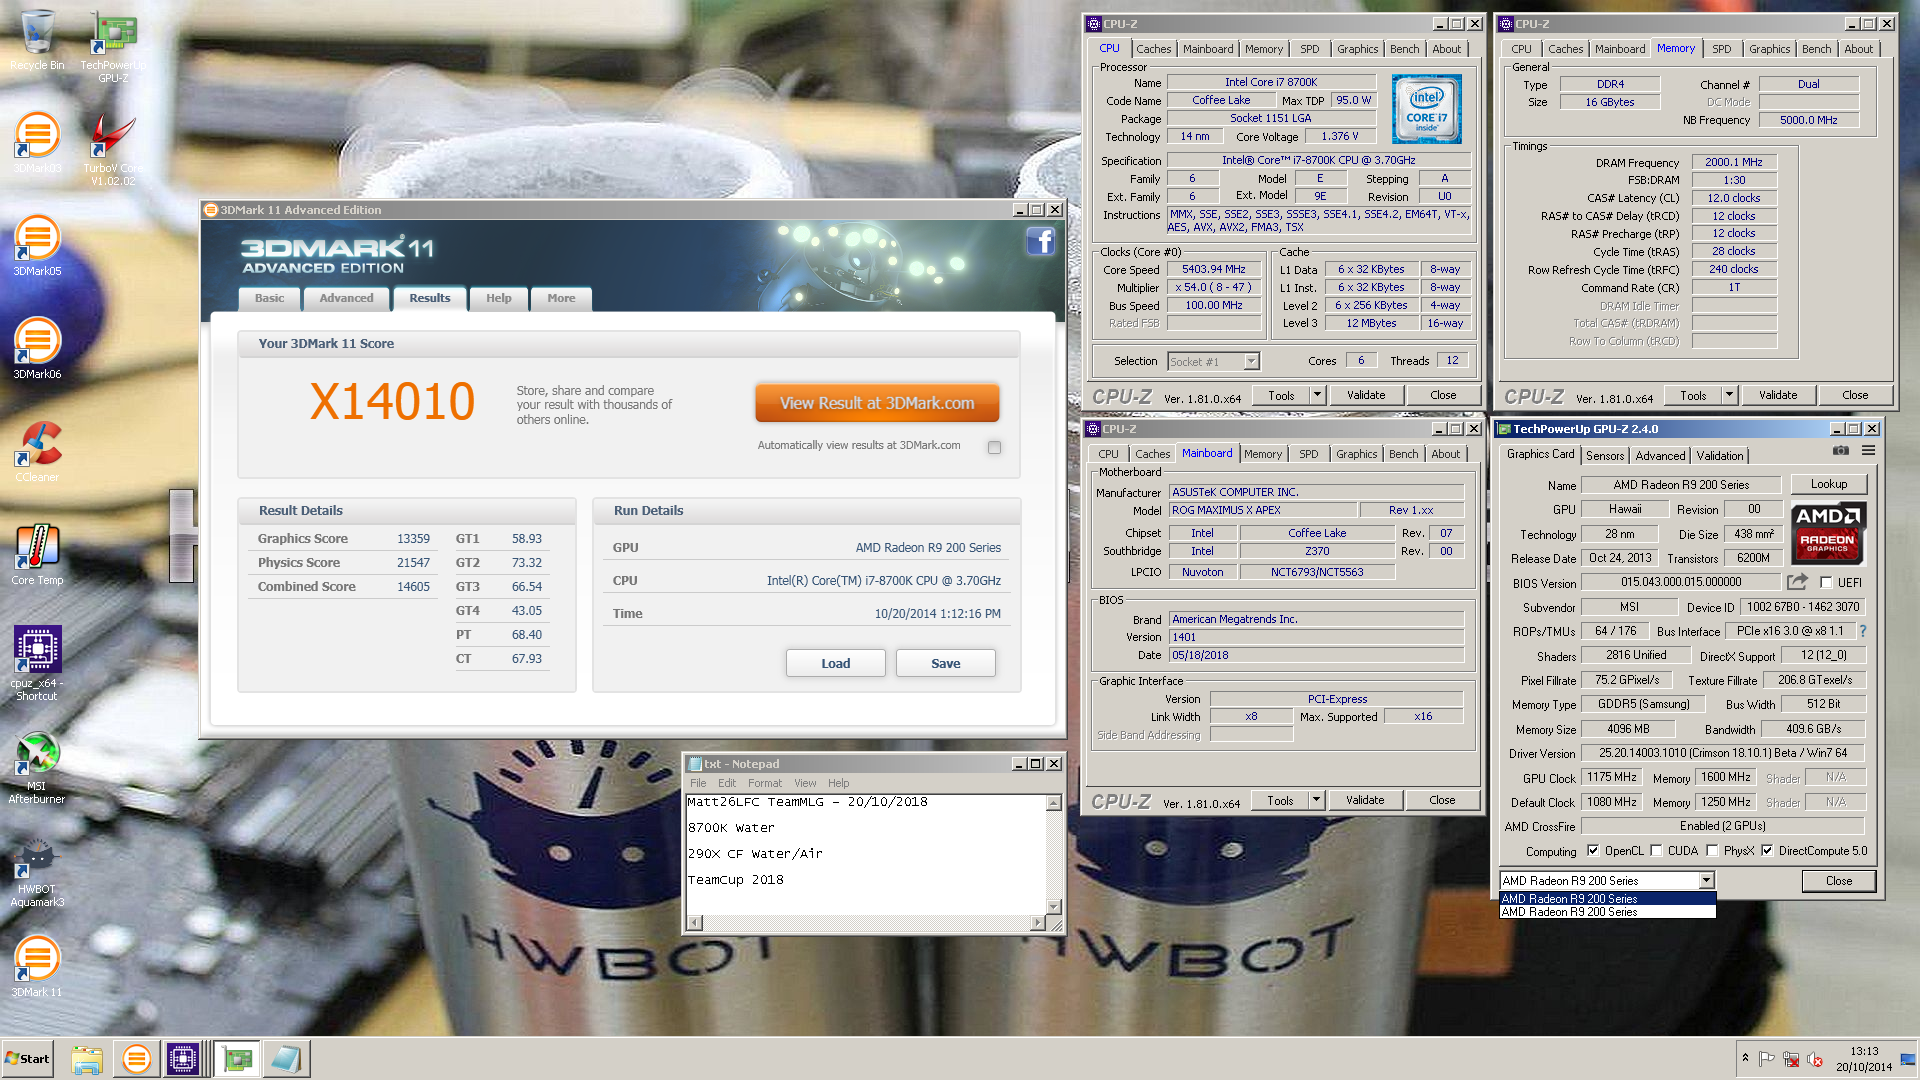Open the GPU selection dropdown in GPU-Z
Viewport: 1920px width, 1080px height.
pos(1707,880)
